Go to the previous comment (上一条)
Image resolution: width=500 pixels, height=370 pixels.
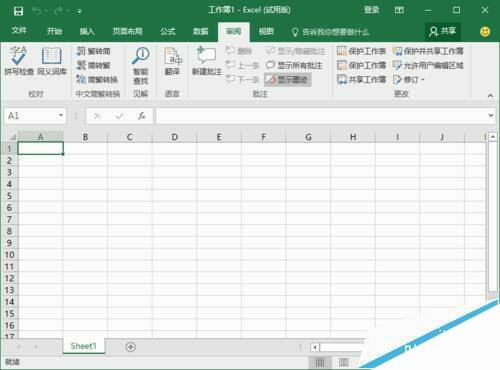click(242, 65)
